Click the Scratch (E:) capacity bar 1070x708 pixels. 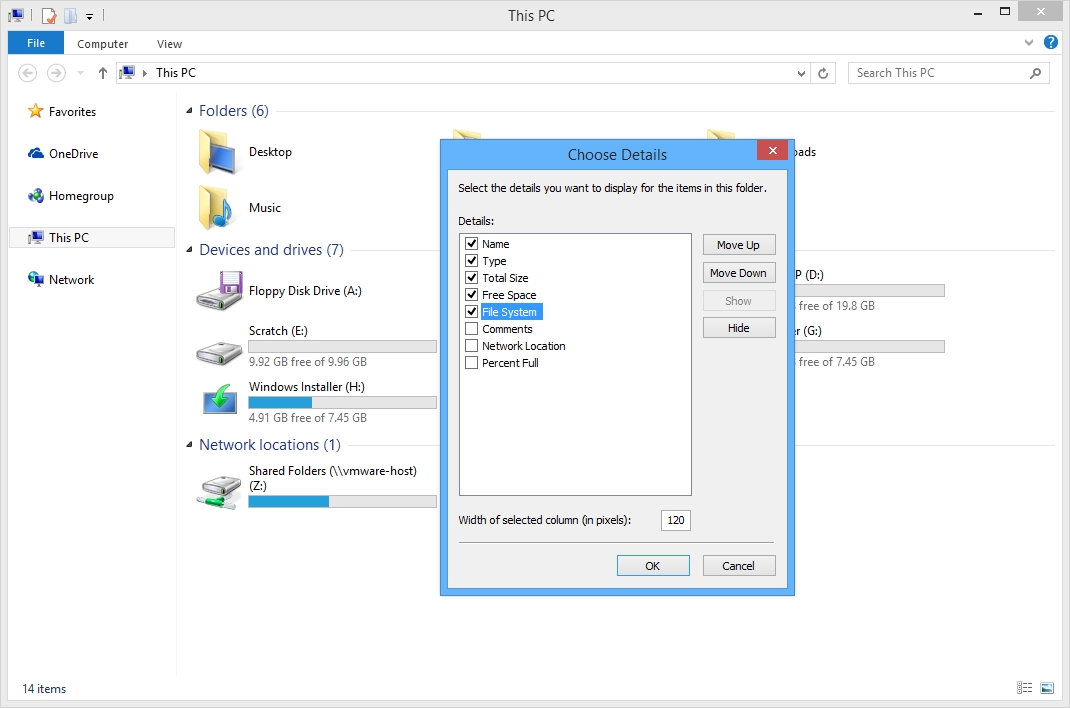coord(343,346)
